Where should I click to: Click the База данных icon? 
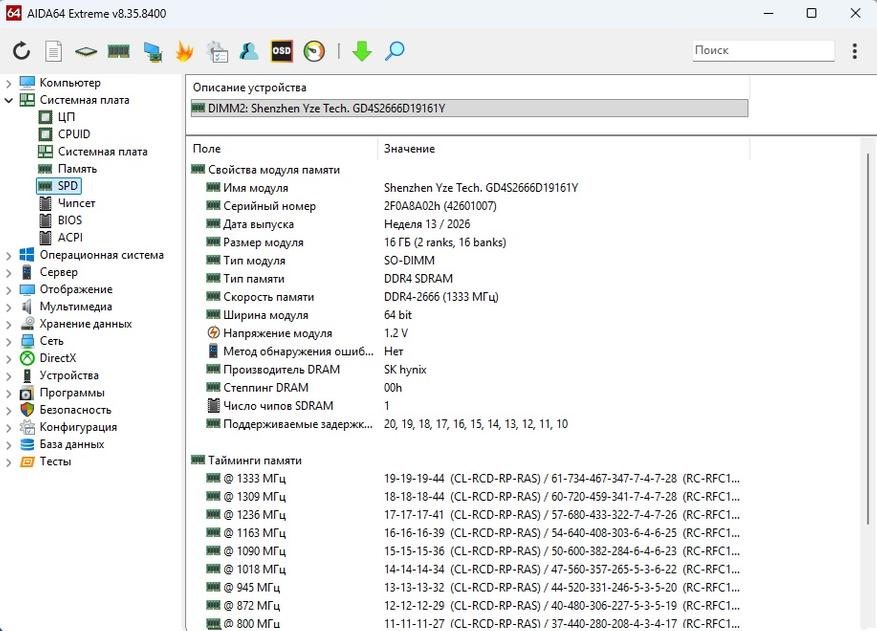point(27,445)
